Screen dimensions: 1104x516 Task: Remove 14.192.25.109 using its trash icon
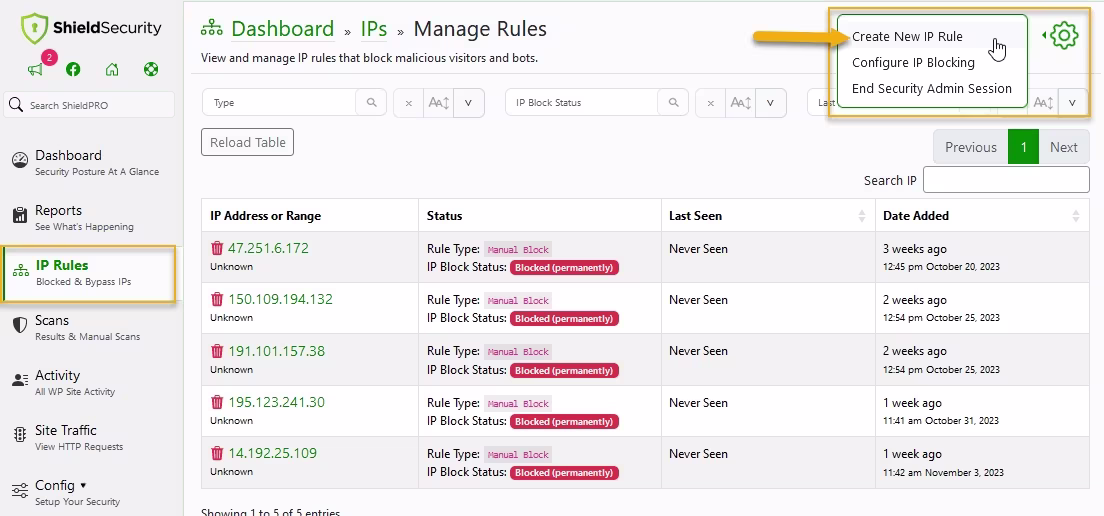pyautogui.click(x=217, y=453)
